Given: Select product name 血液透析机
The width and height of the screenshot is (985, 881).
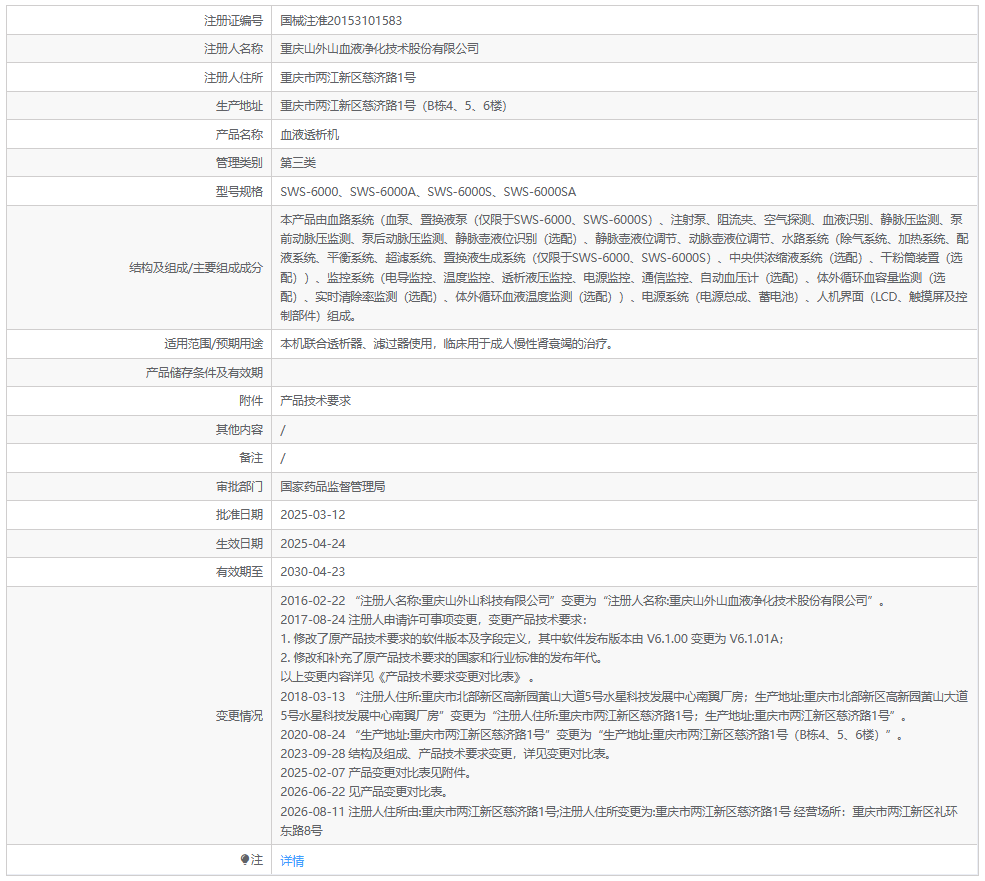Looking at the screenshot, I should (x=310, y=134).
